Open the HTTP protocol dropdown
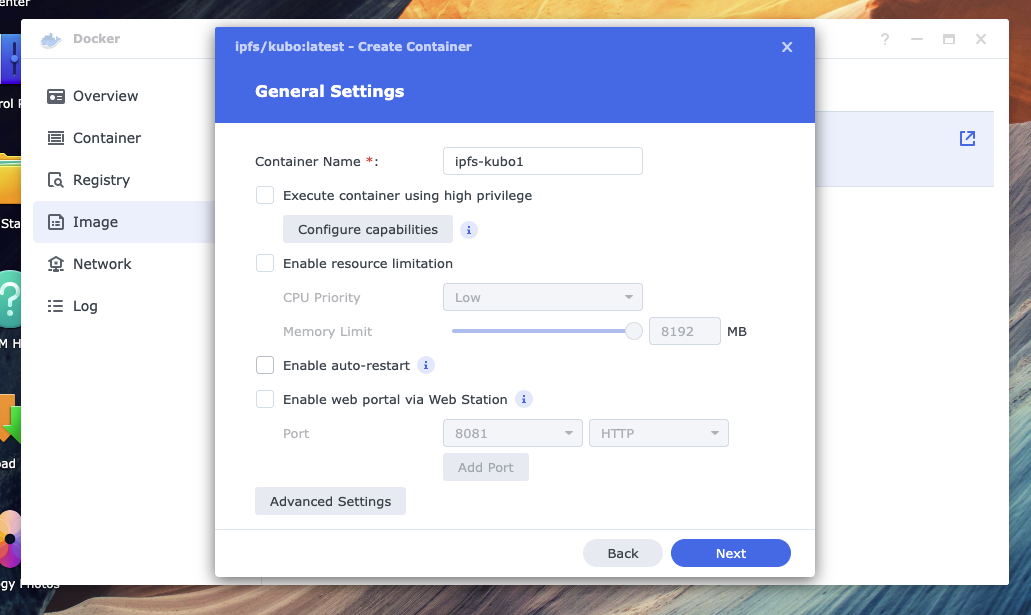This screenshot has width=1031, height=615. point(658,434)
